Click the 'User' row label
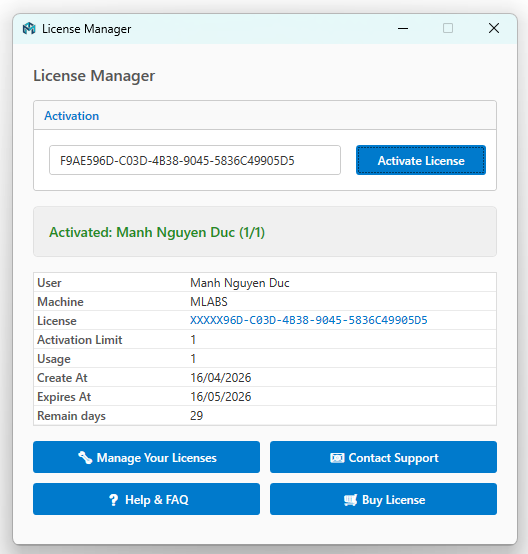 point(49,283)
